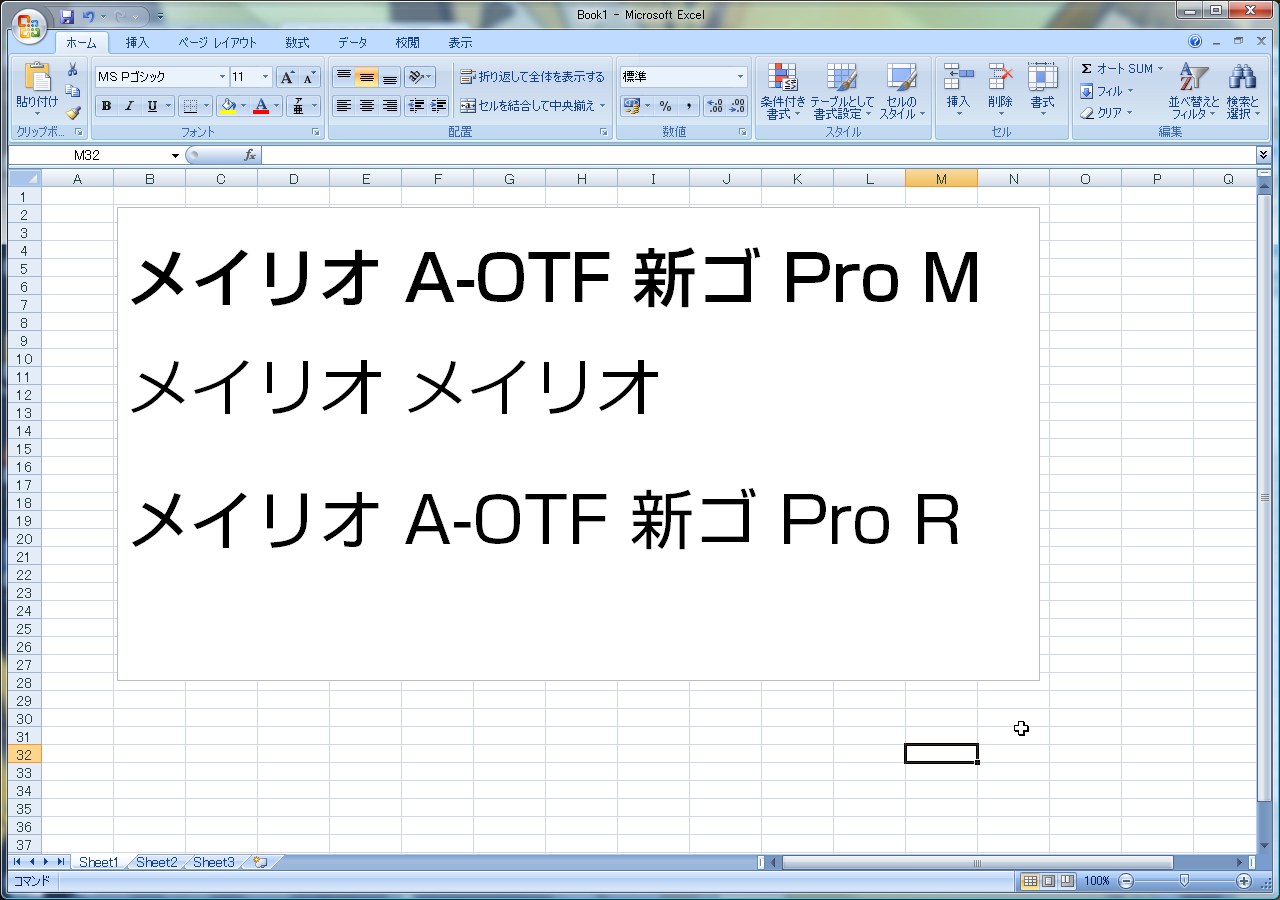Viewport: 1280px width, 900px height.
Task: Decrease font size with the small A
Action: pos(309,77)
